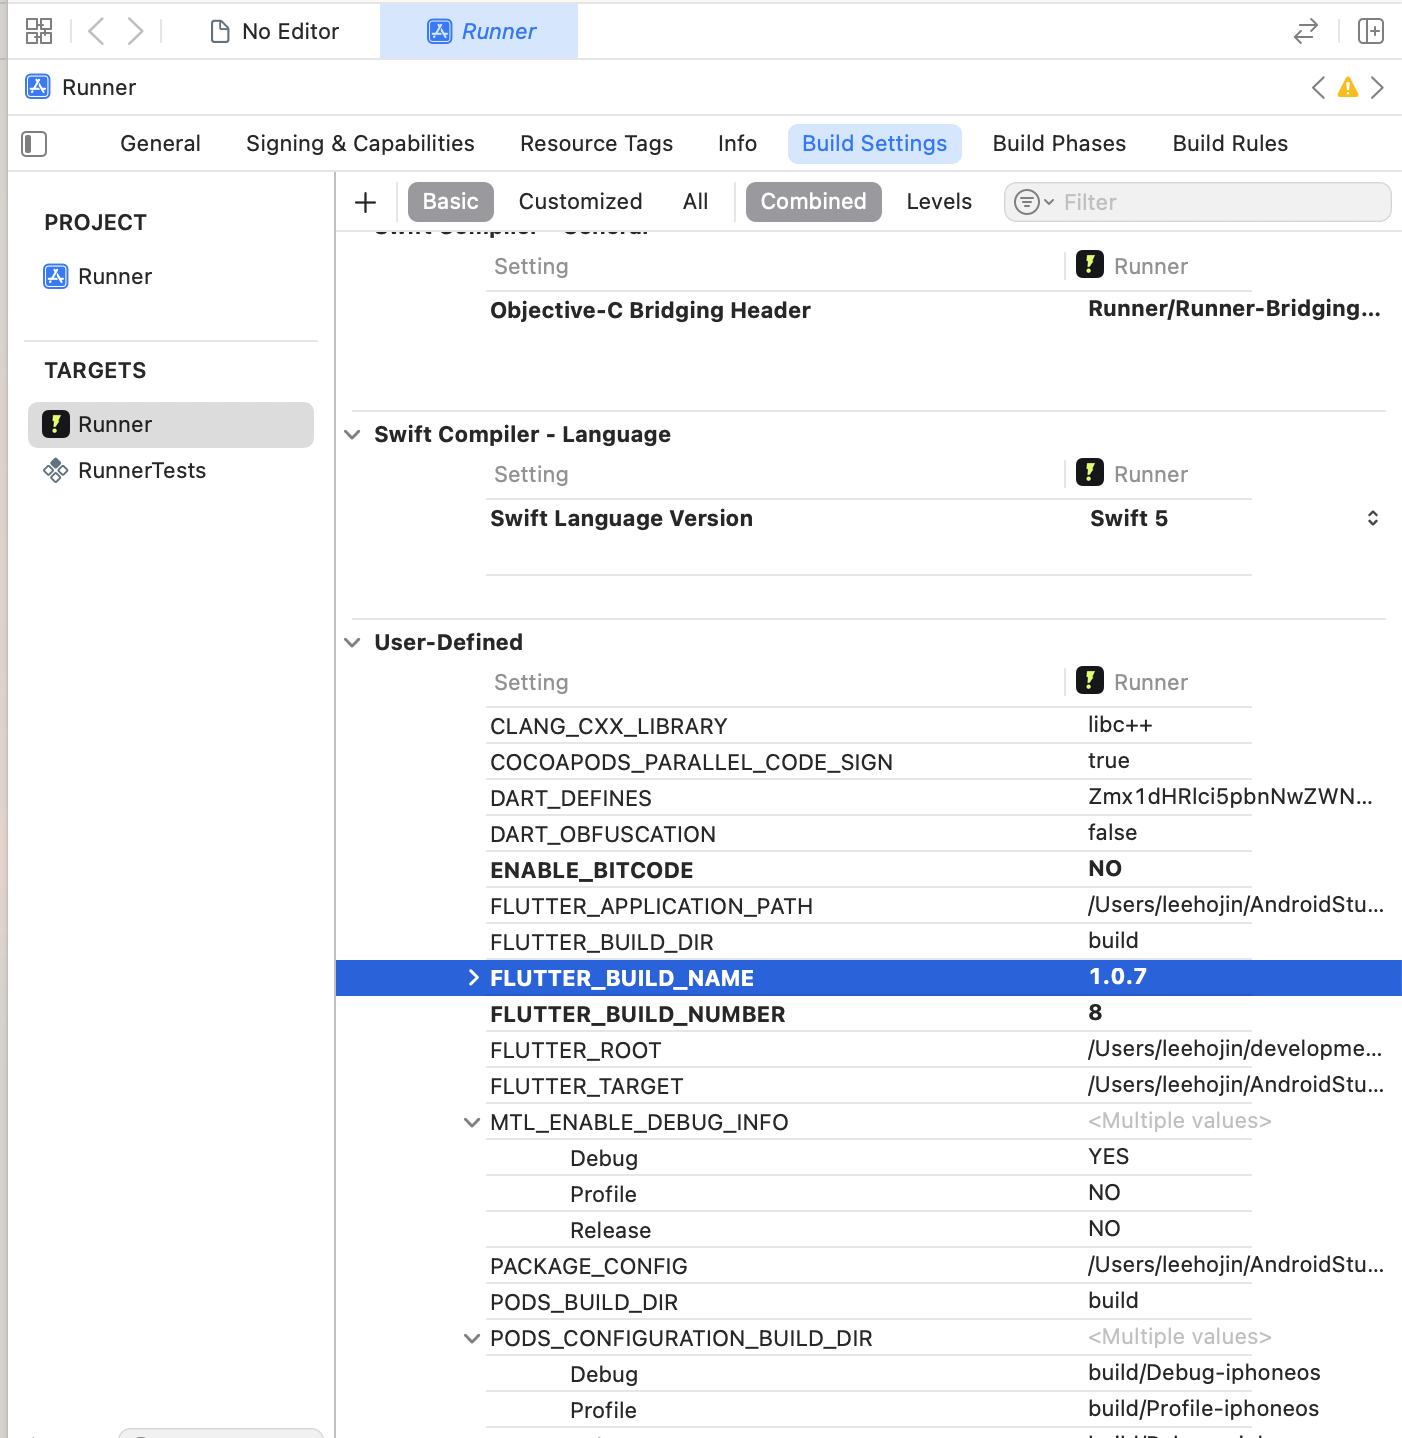Open the Build Phases tab
Screen dimensions: 1402x1438
1059,144
